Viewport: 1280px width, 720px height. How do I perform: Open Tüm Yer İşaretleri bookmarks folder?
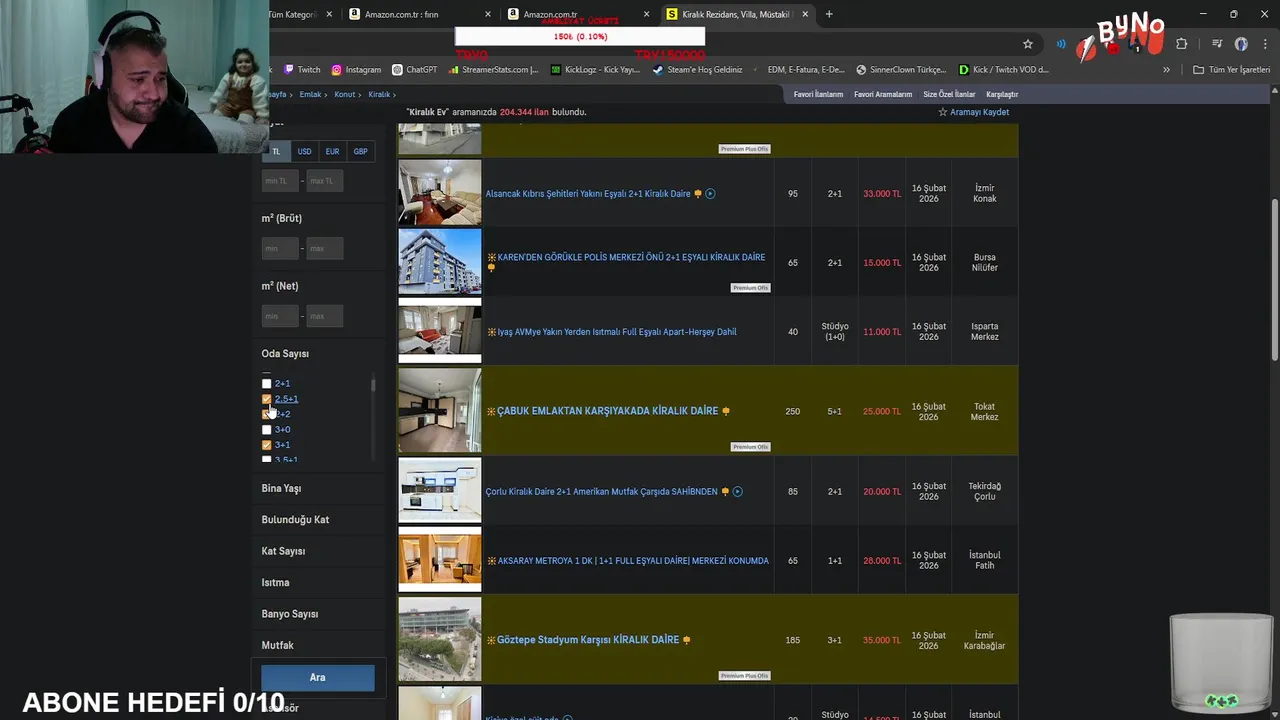[x=1232, y=70]
